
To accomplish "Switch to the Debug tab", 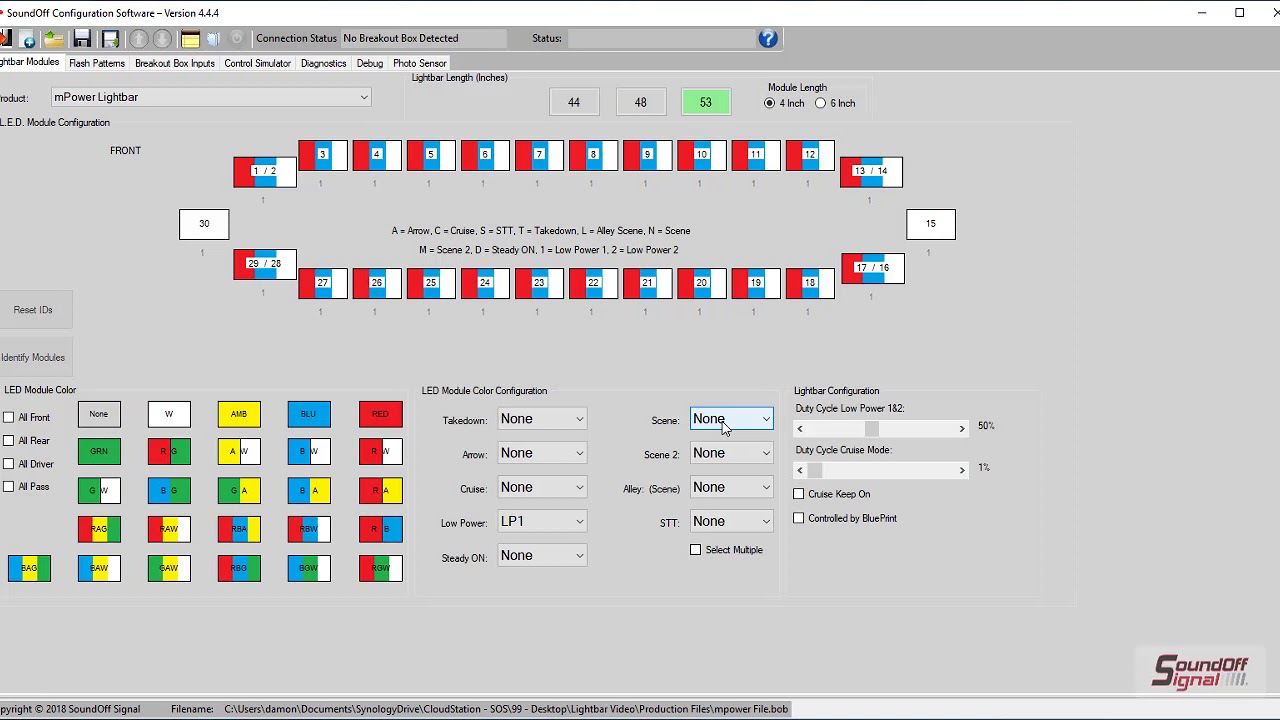I will 370,63.
